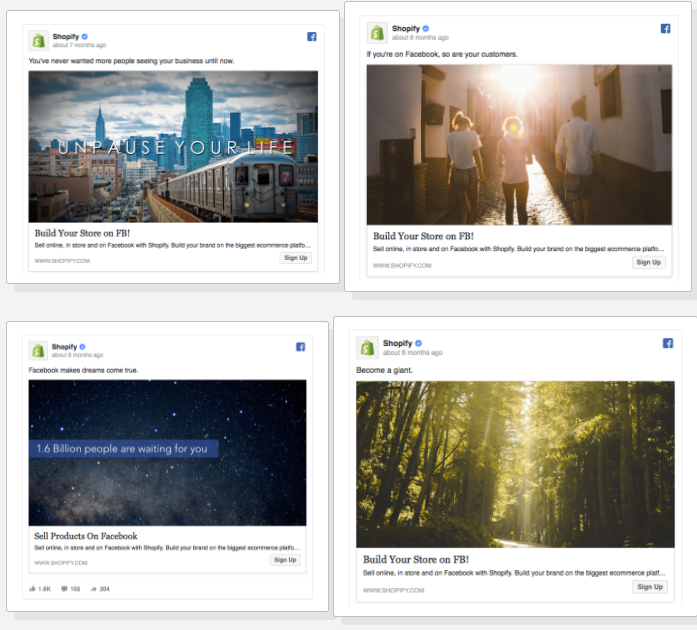Open Shopify page name in alley walkers ad

(x=406, y=28)
